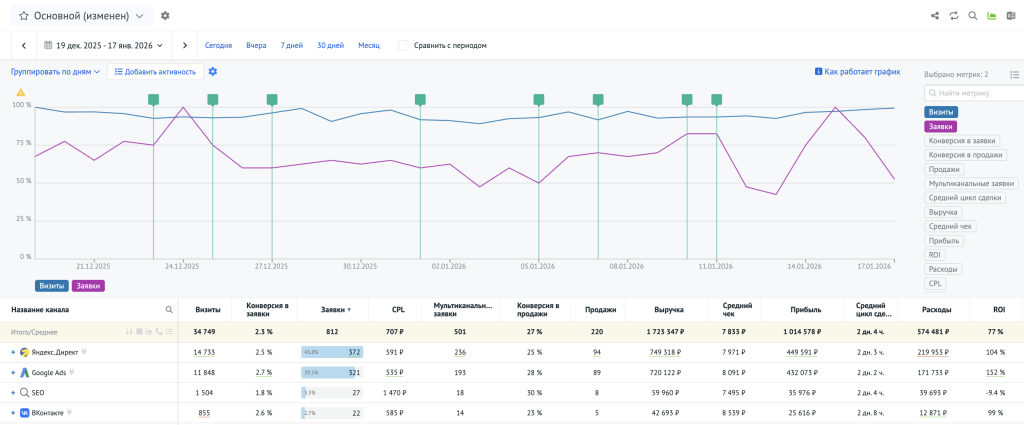Open blue chart settings gear icon
The width and height of the screenshot is (1024, 425).
pyautogui.click(x=213, y=72)
